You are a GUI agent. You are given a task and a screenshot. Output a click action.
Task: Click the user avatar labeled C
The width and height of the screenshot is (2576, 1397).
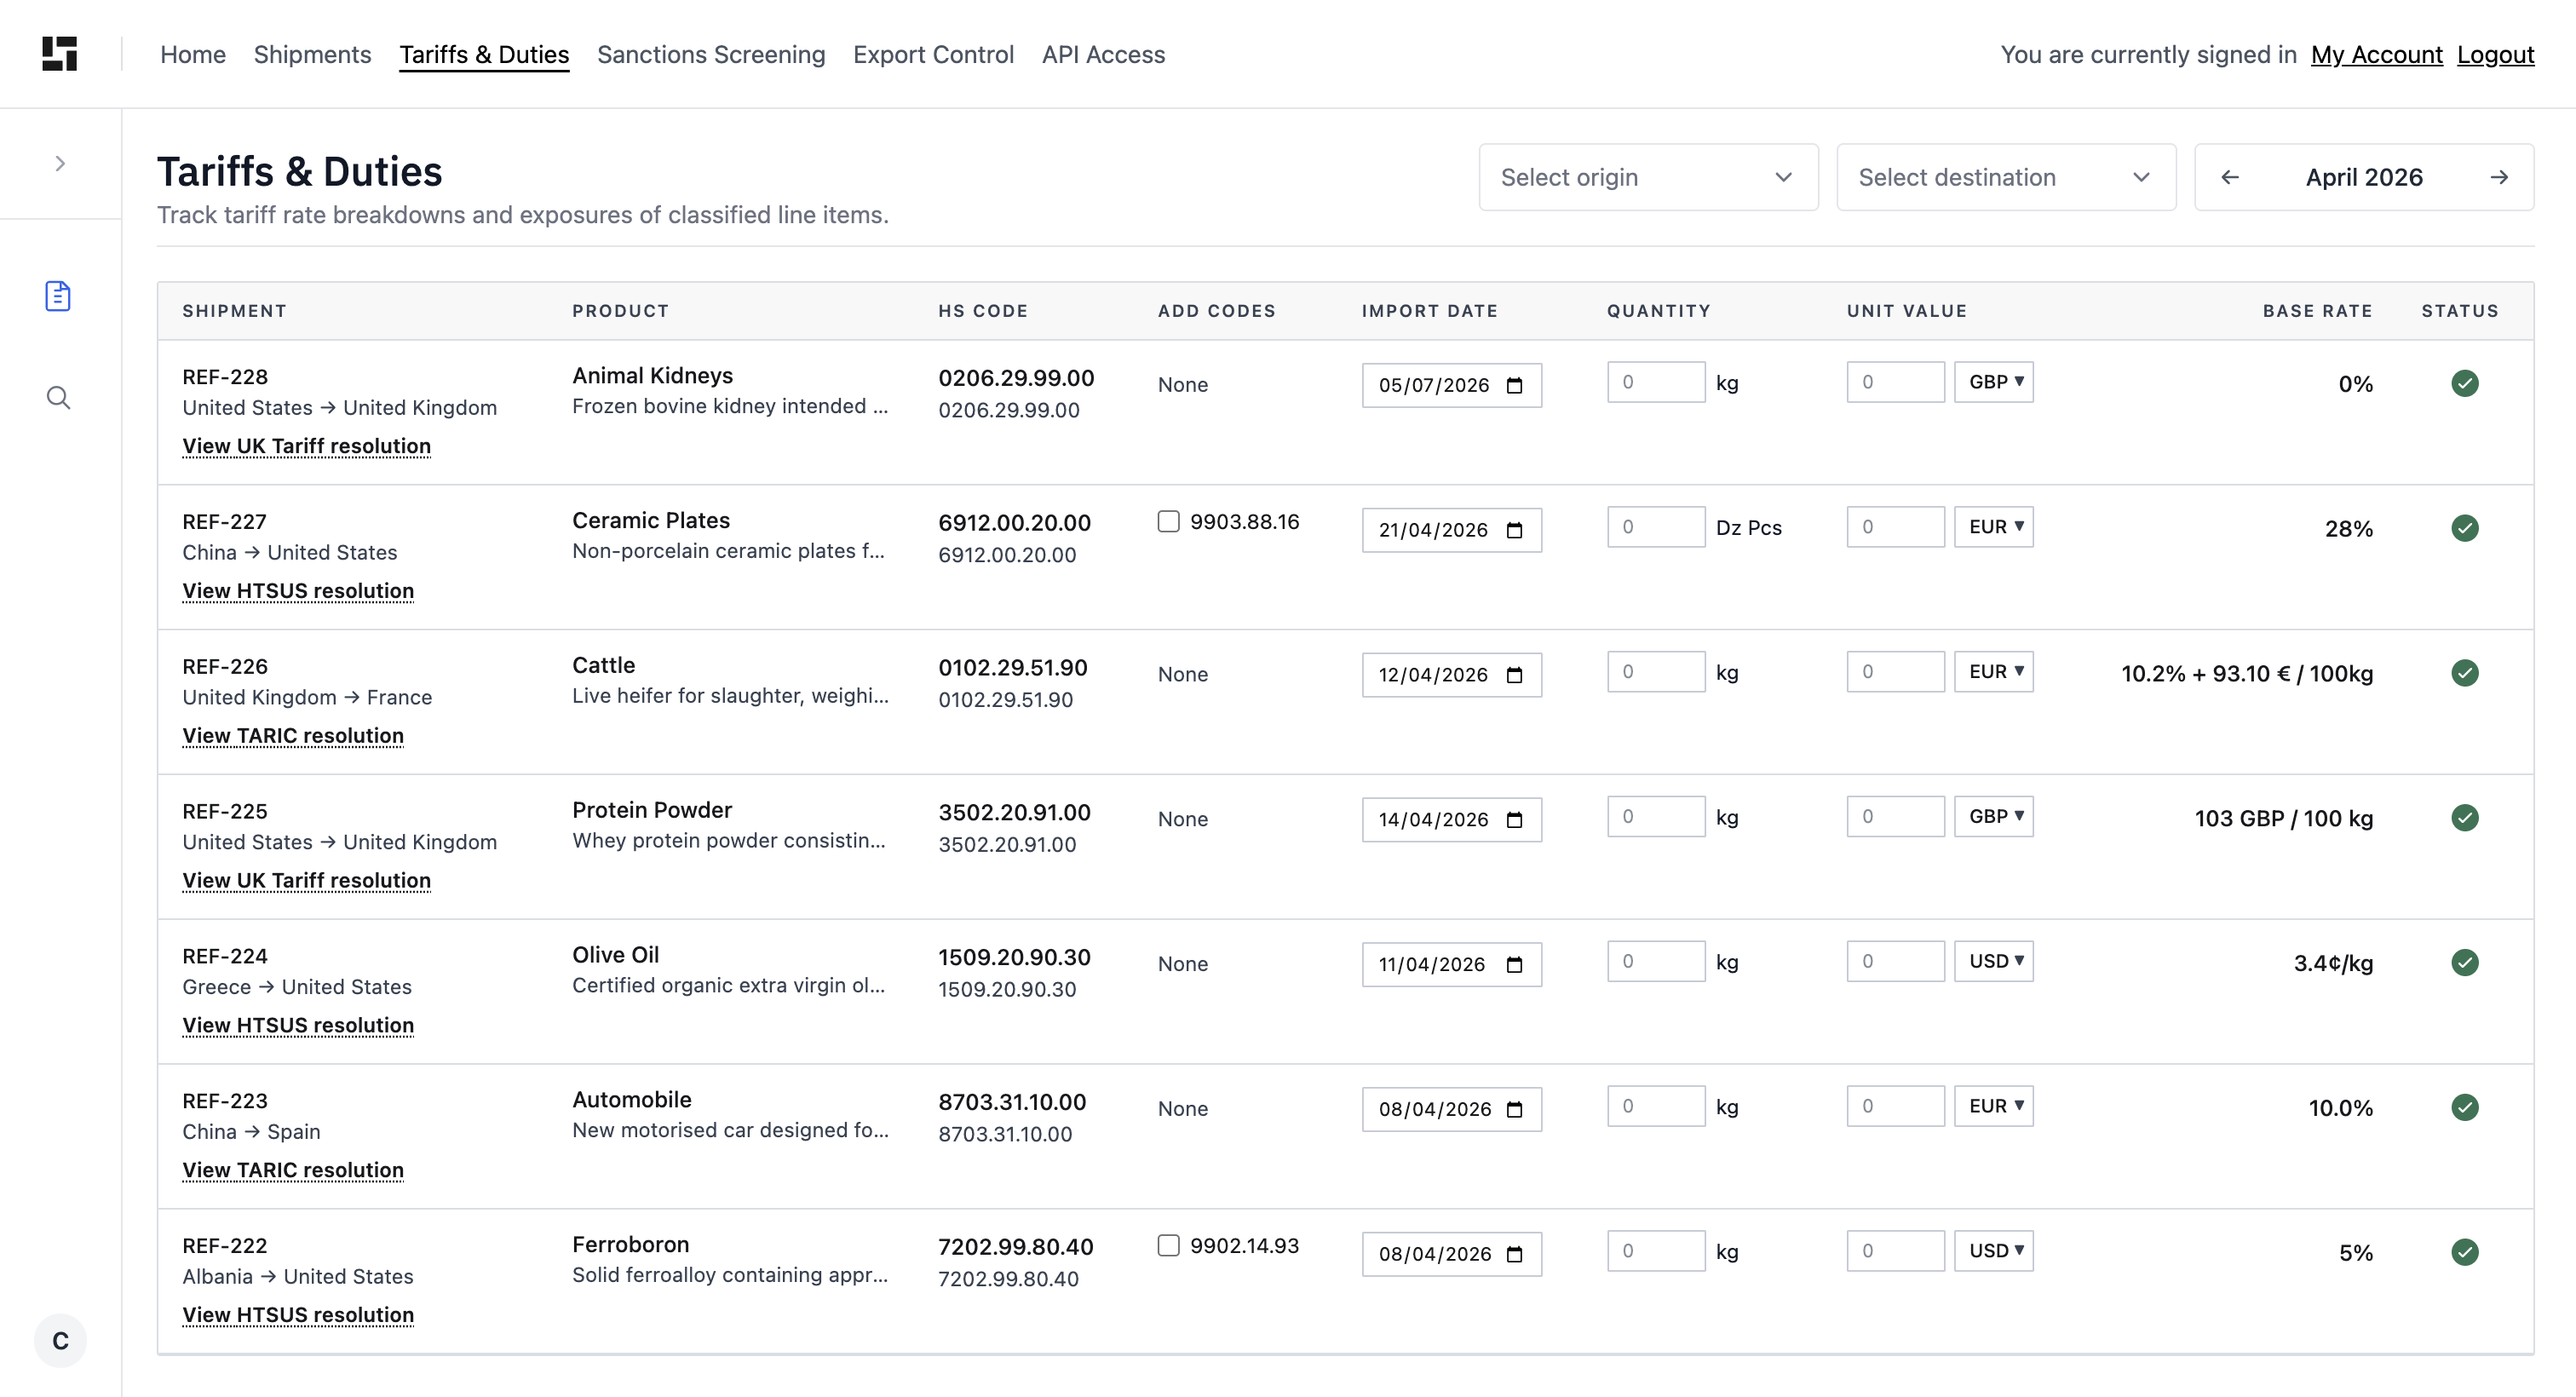click(60, 1340)
